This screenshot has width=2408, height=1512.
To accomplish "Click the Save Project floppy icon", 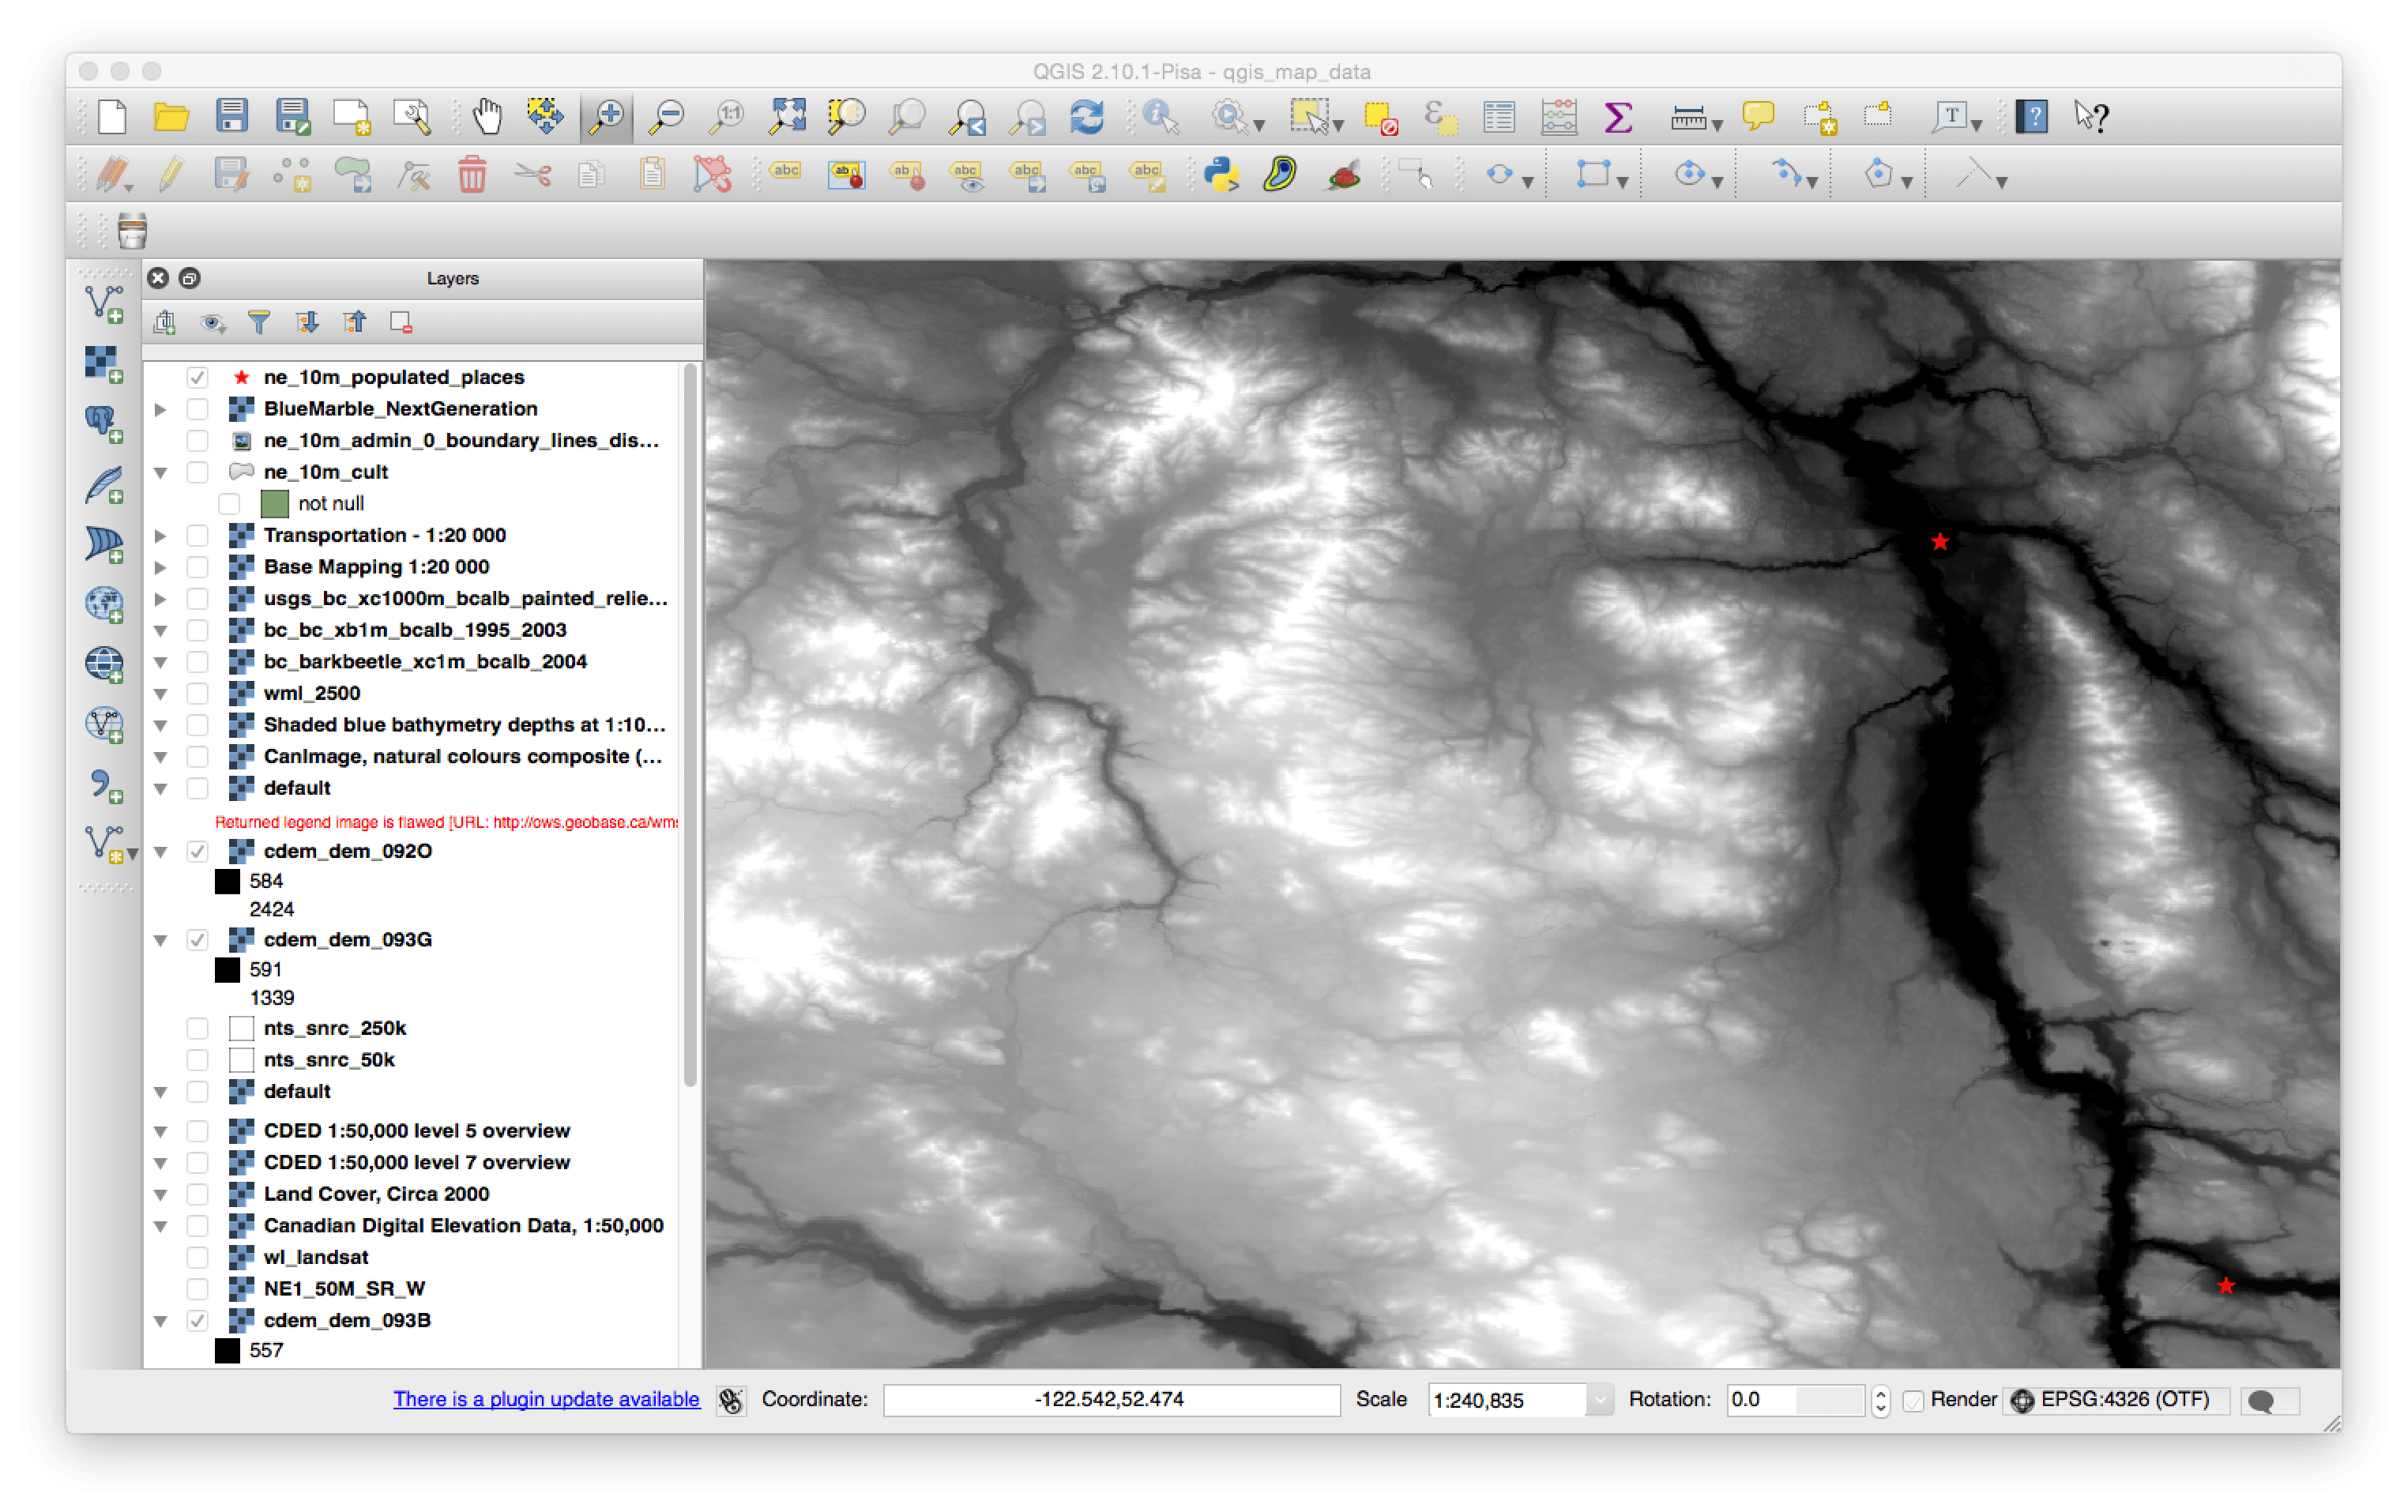I will click(232, 117).
